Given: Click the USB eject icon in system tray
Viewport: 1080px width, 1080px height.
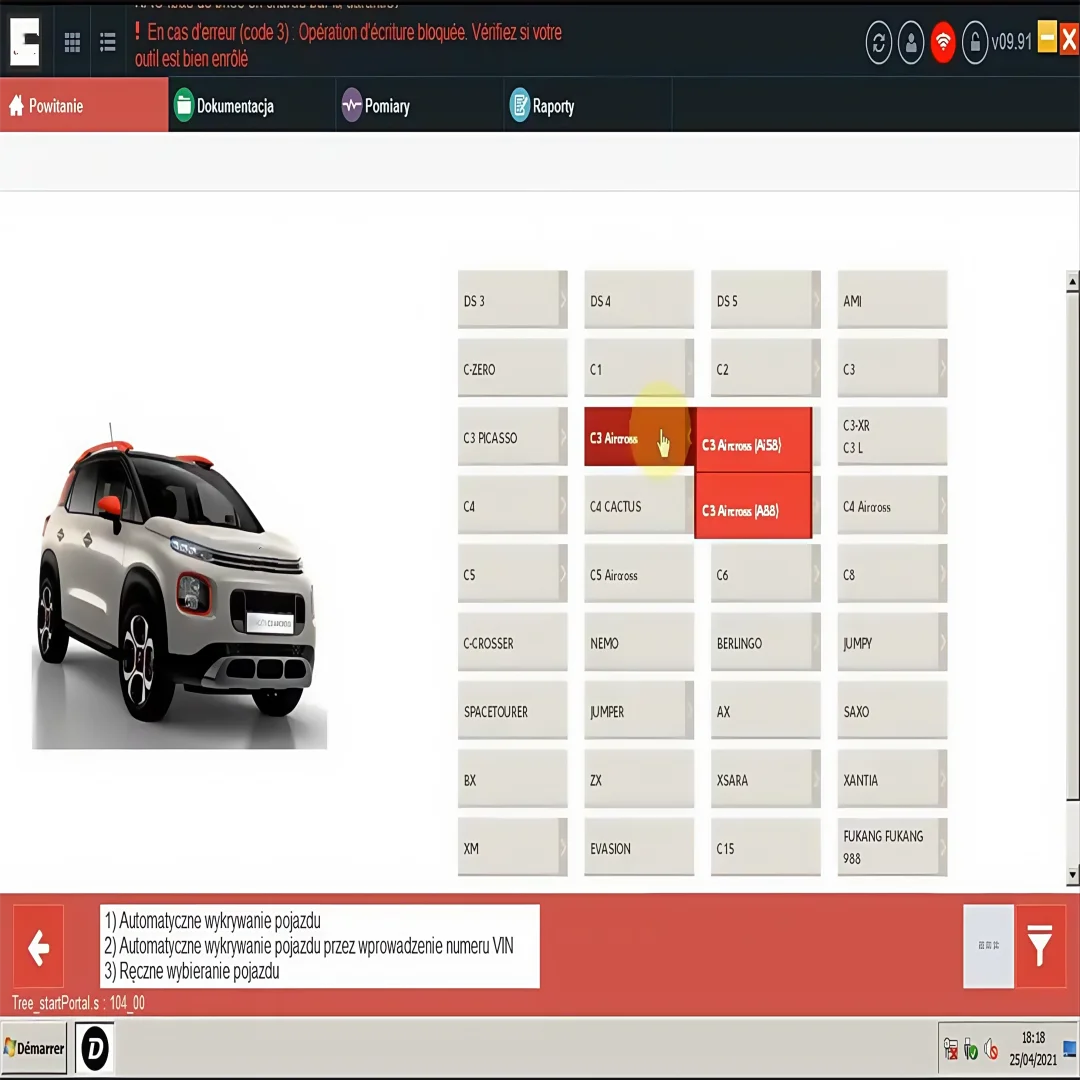Looking at the screenshot, I should tap(970, 1049).
